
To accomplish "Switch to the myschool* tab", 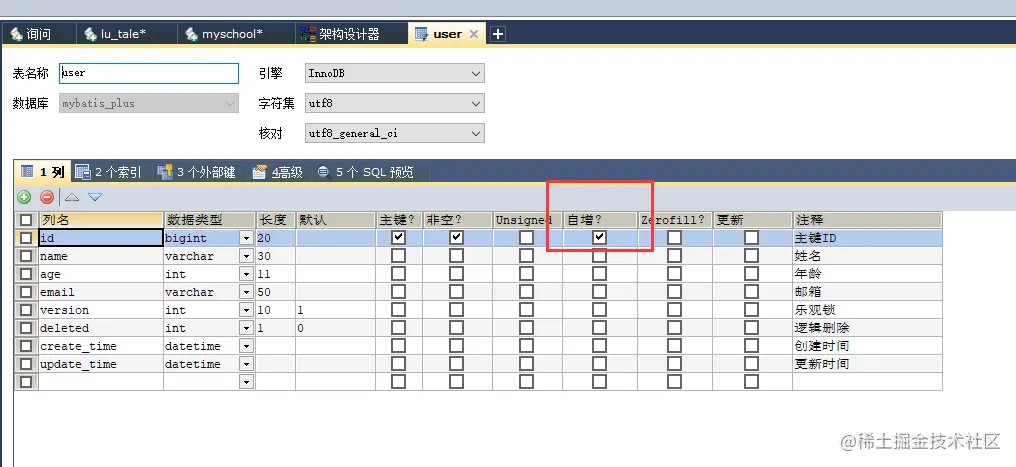I will coord(236,34).
